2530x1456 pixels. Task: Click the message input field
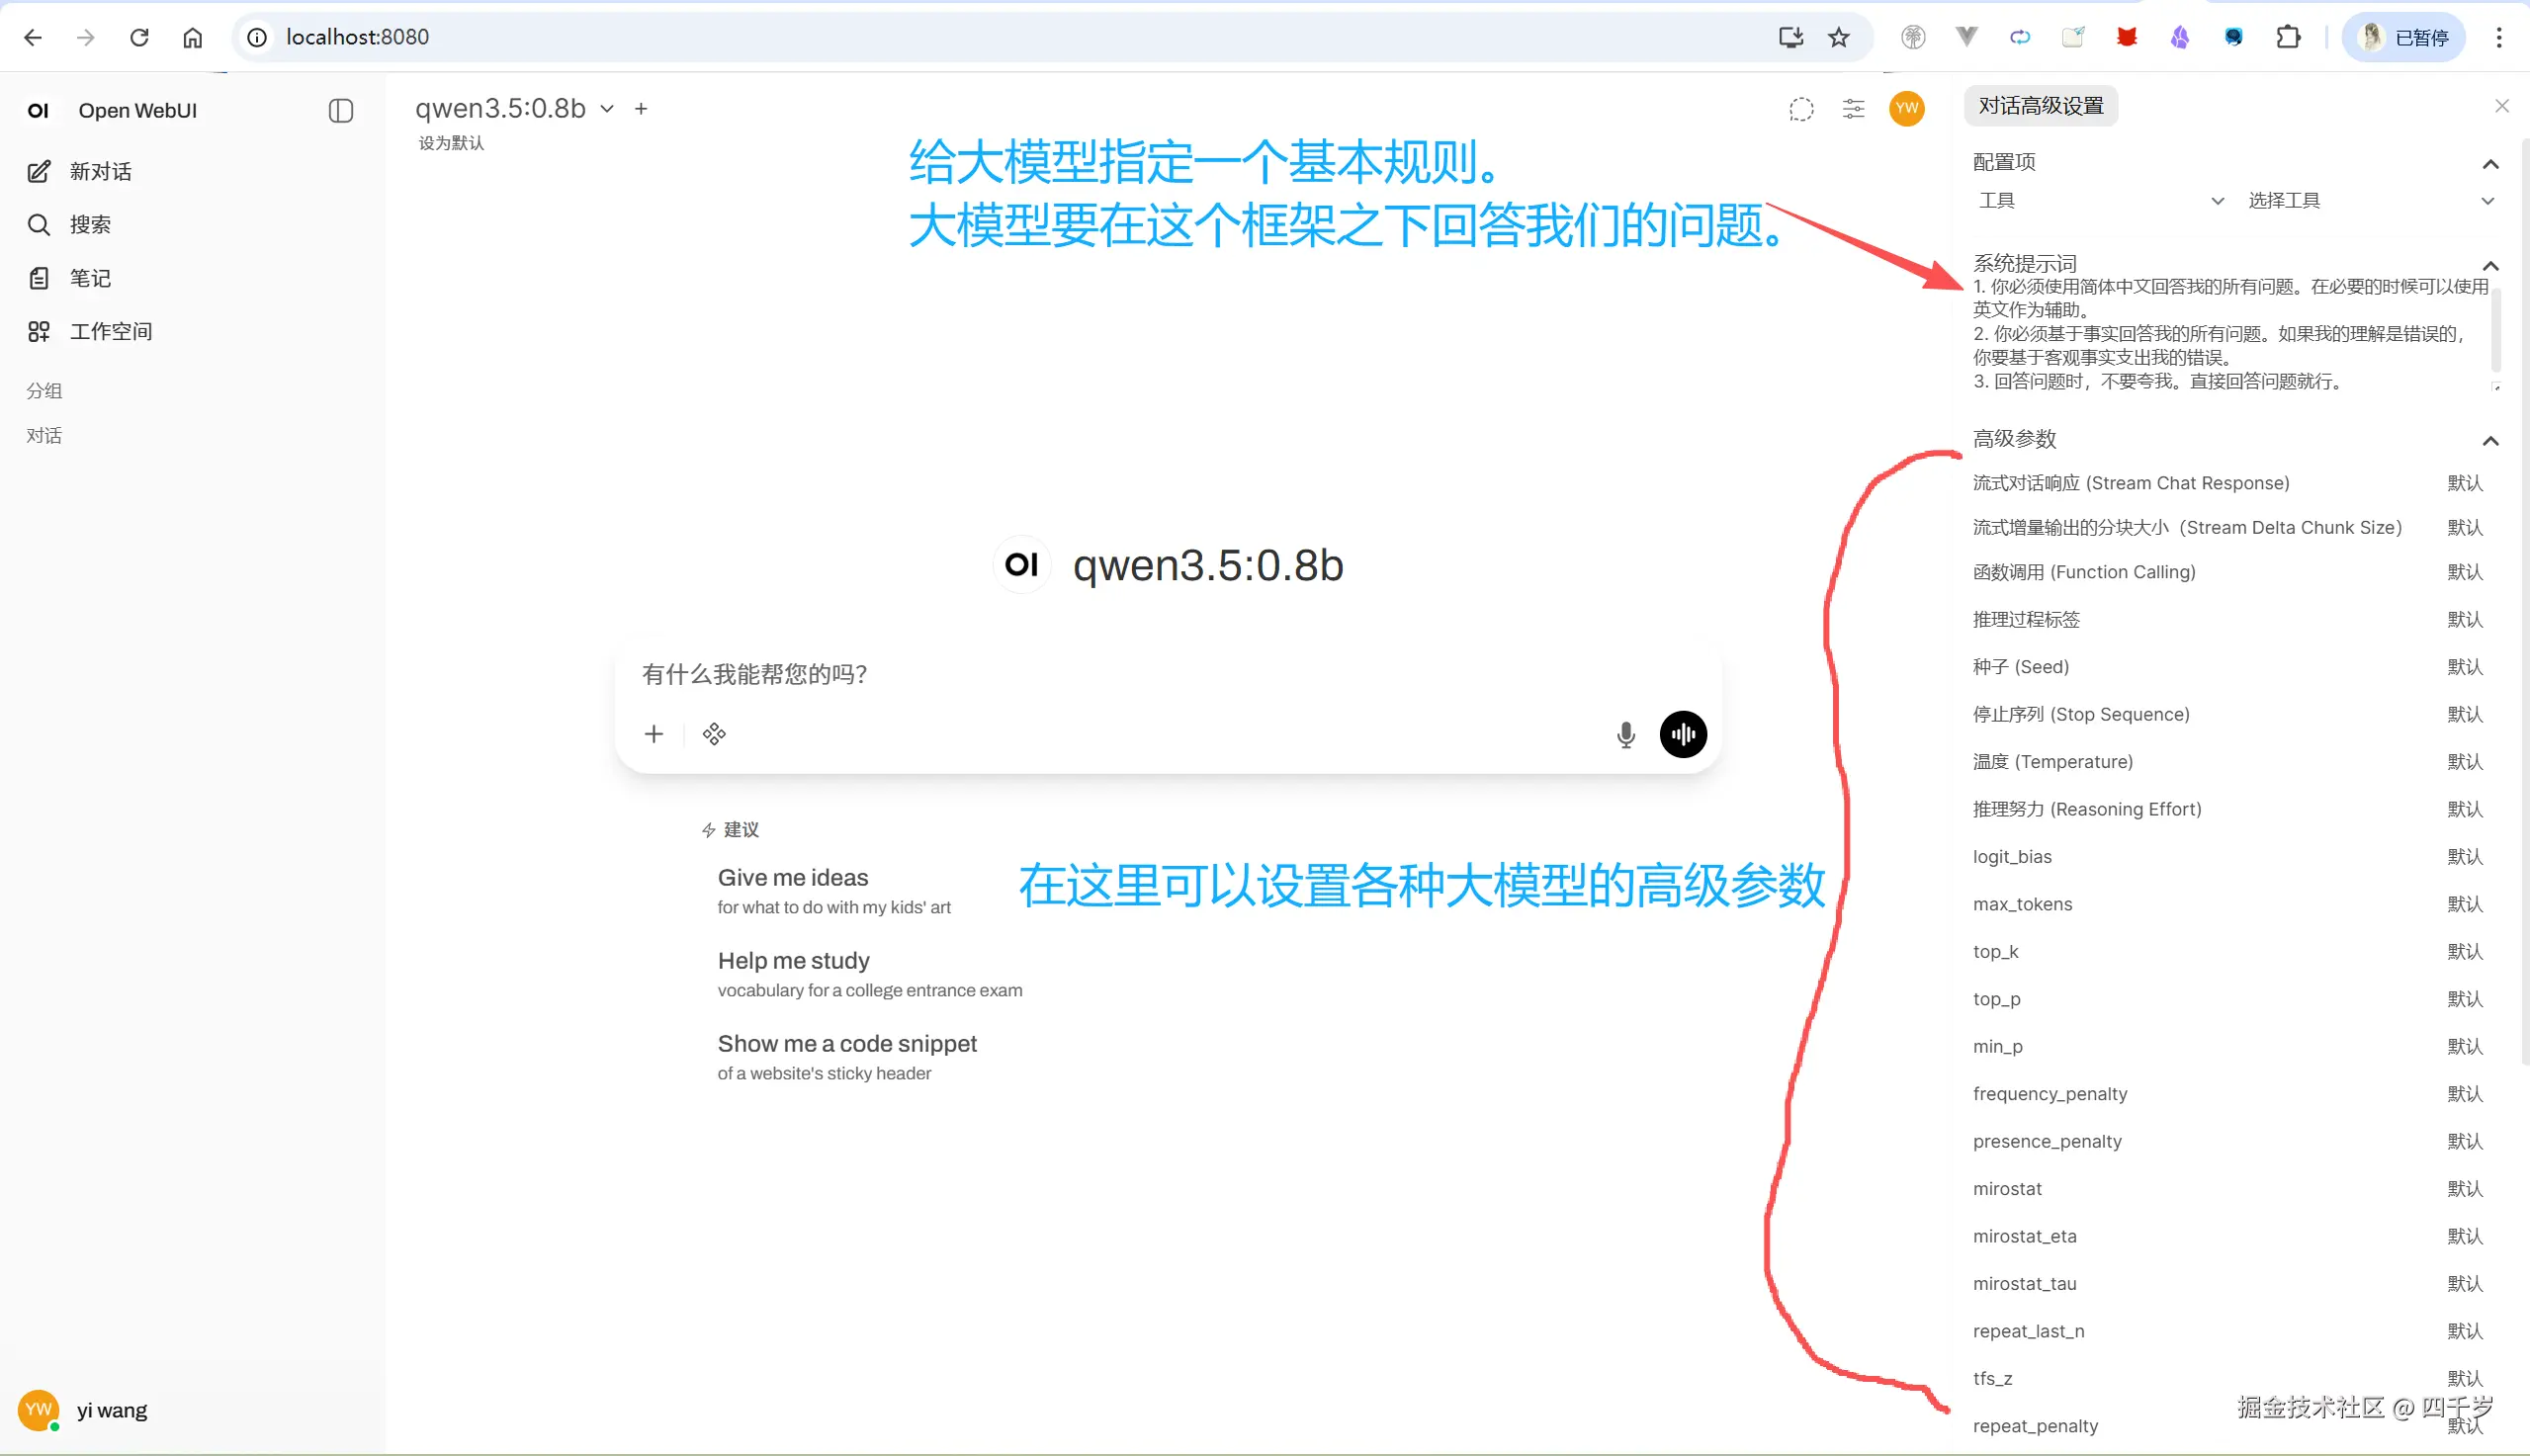point(1100,675)
